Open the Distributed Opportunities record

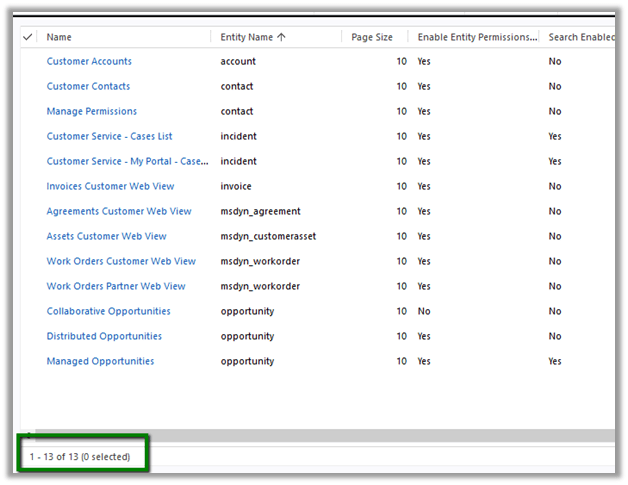(x=104, y=336)
